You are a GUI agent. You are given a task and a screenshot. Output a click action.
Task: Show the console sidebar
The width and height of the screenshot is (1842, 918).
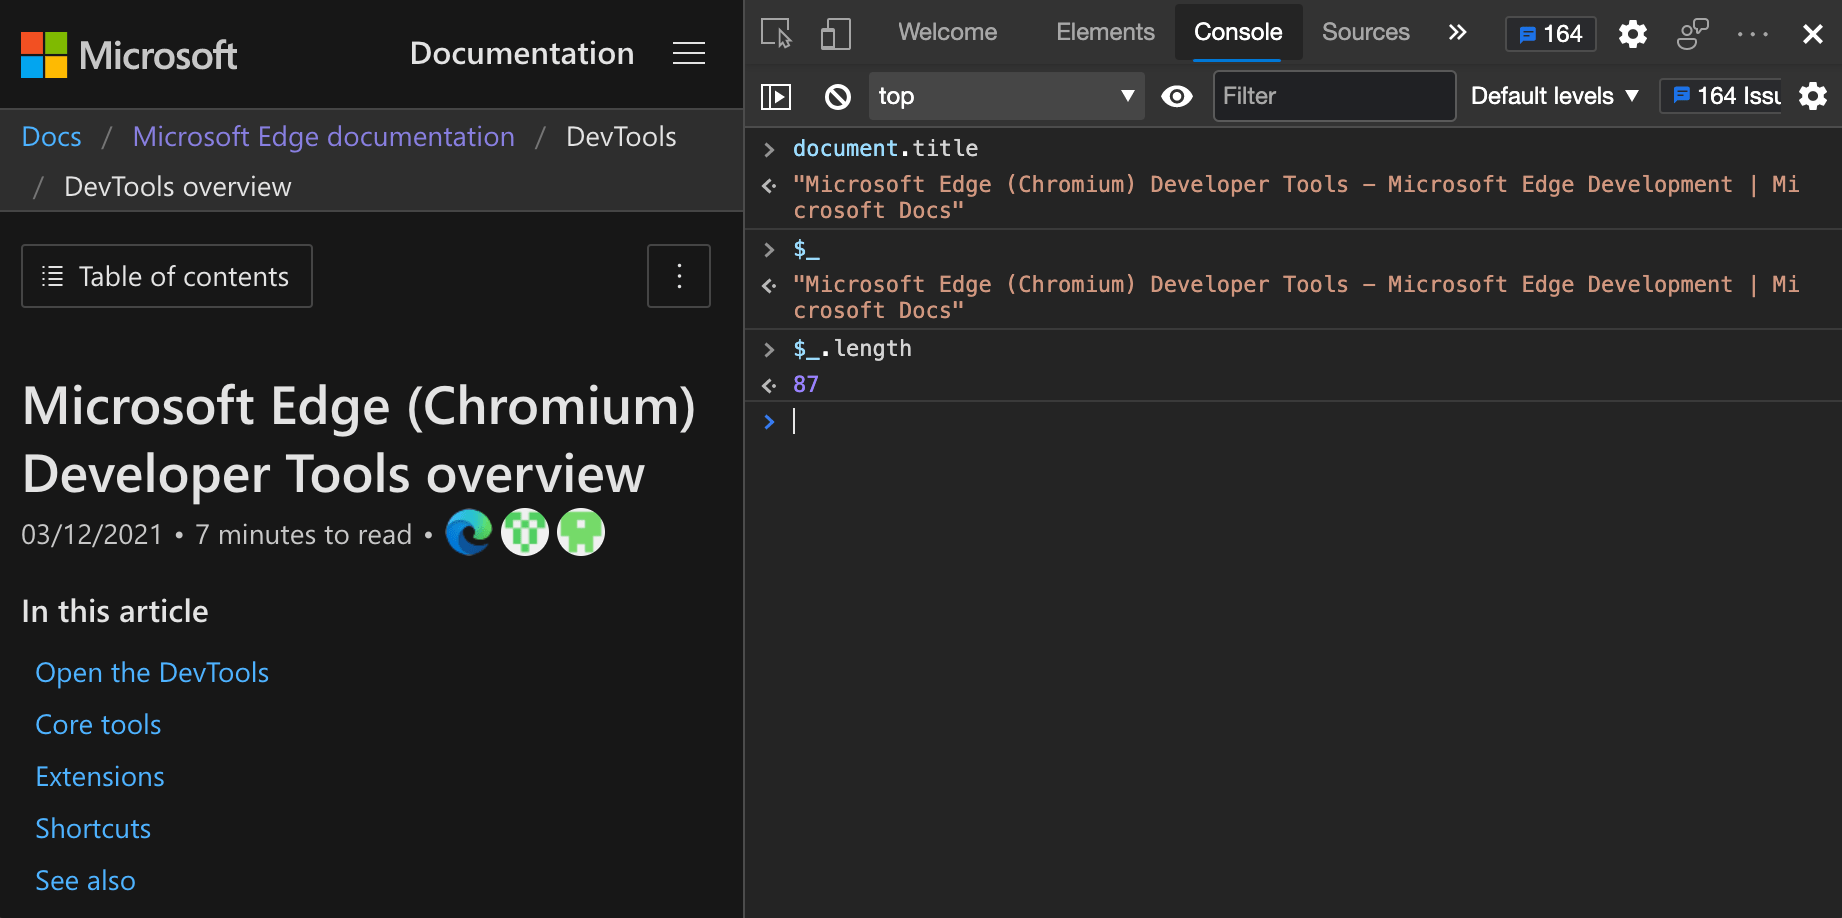776,96
